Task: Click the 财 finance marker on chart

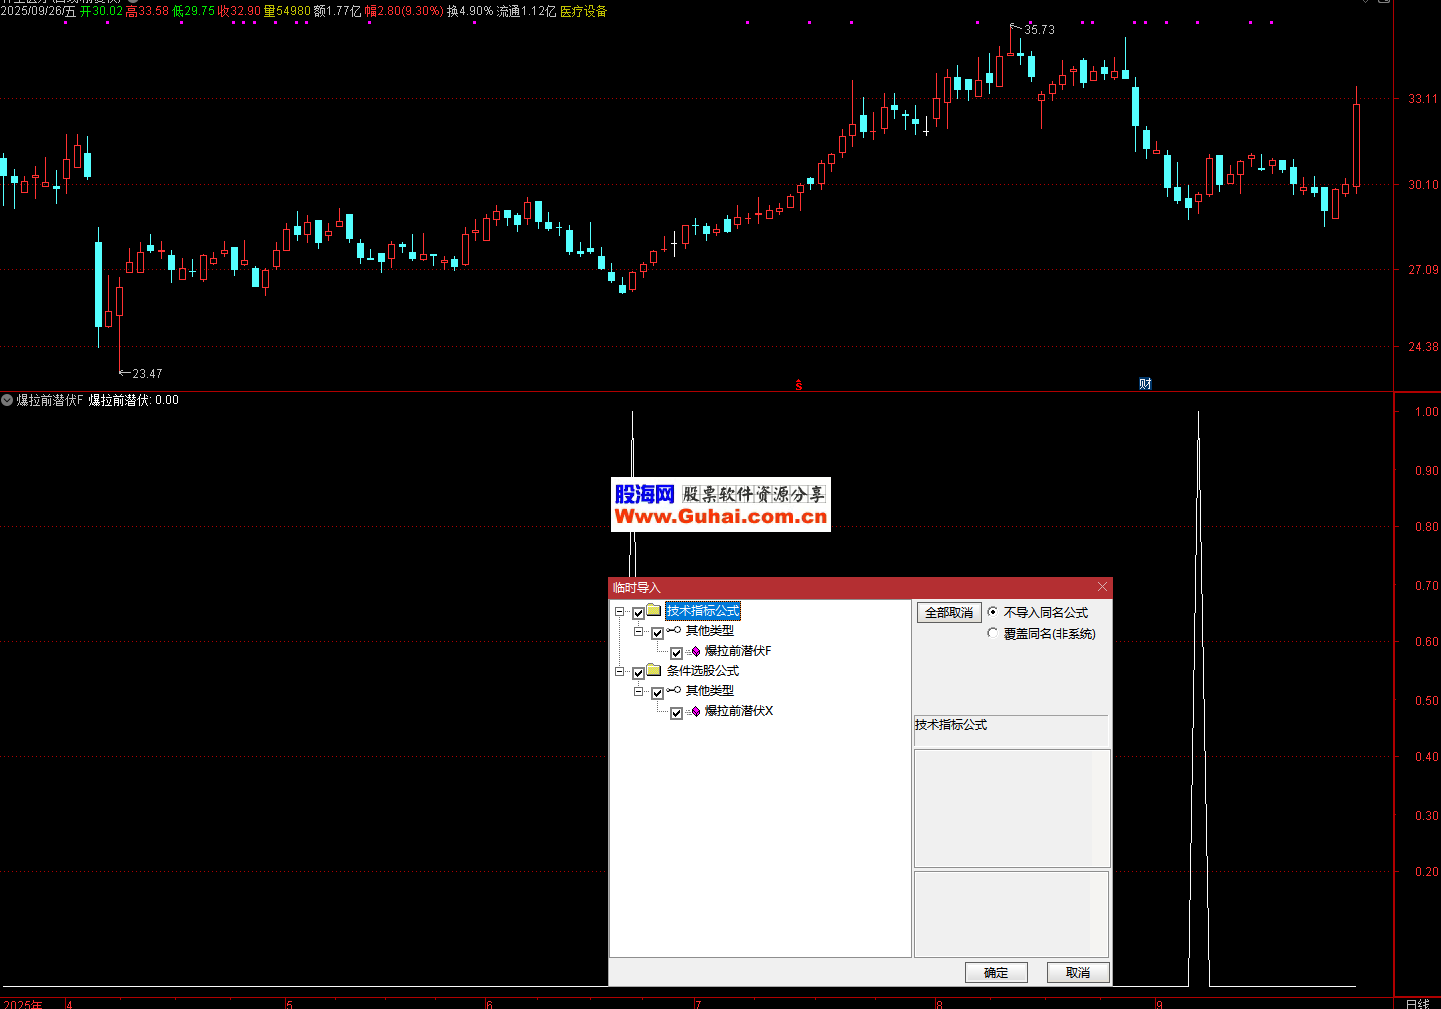Action: 1145,384
